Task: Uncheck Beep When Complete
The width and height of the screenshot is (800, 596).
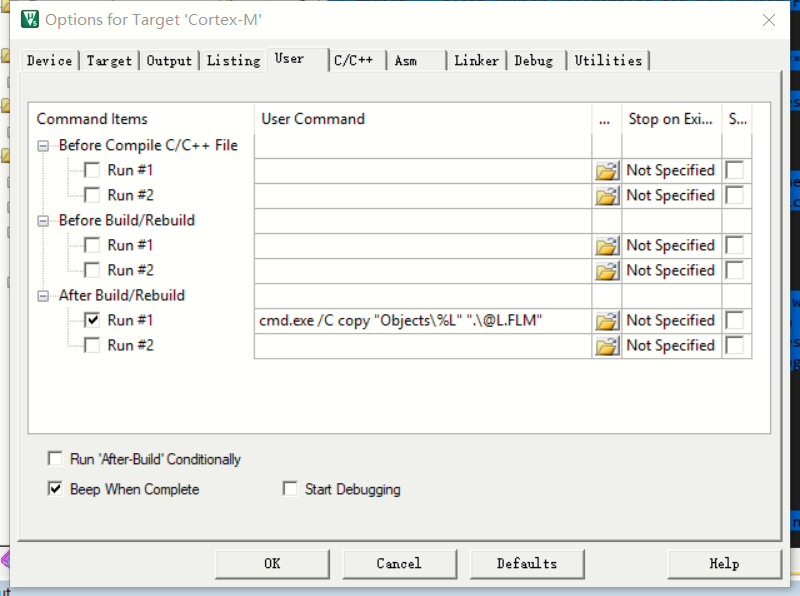Action: click(x=55, y=488)
